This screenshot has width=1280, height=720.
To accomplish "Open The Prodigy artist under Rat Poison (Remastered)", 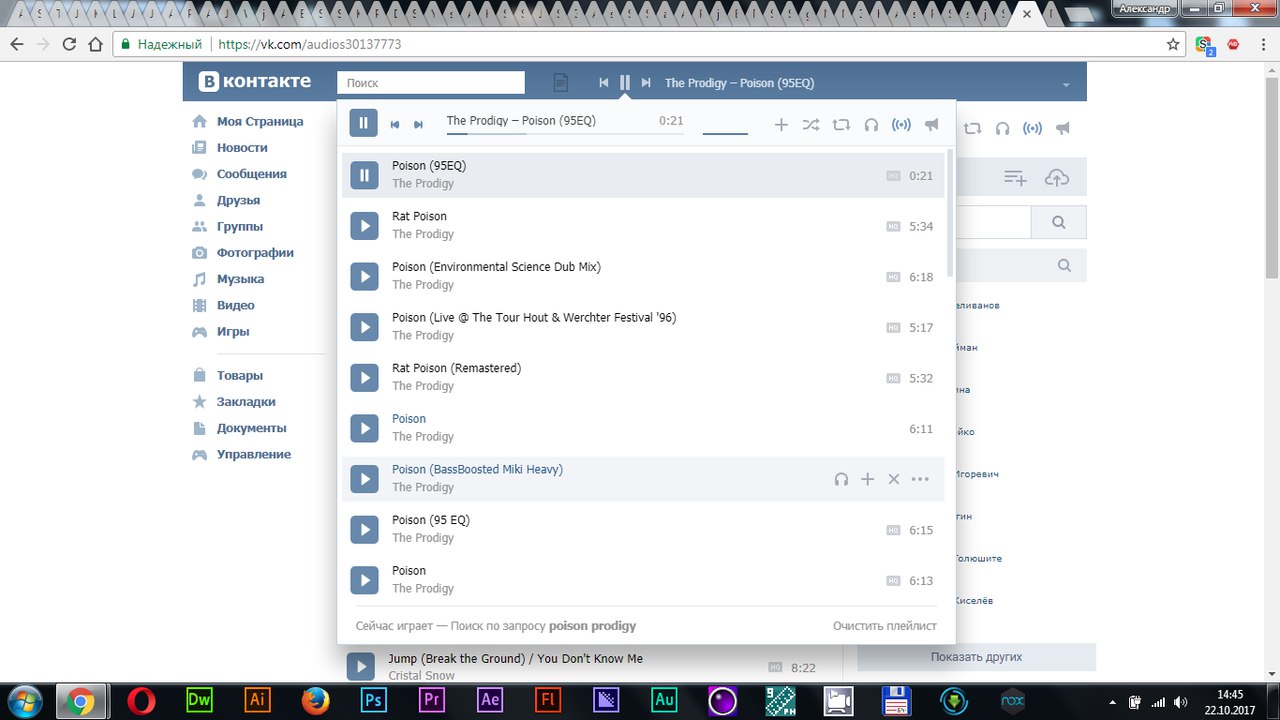I will pos(423,386).
